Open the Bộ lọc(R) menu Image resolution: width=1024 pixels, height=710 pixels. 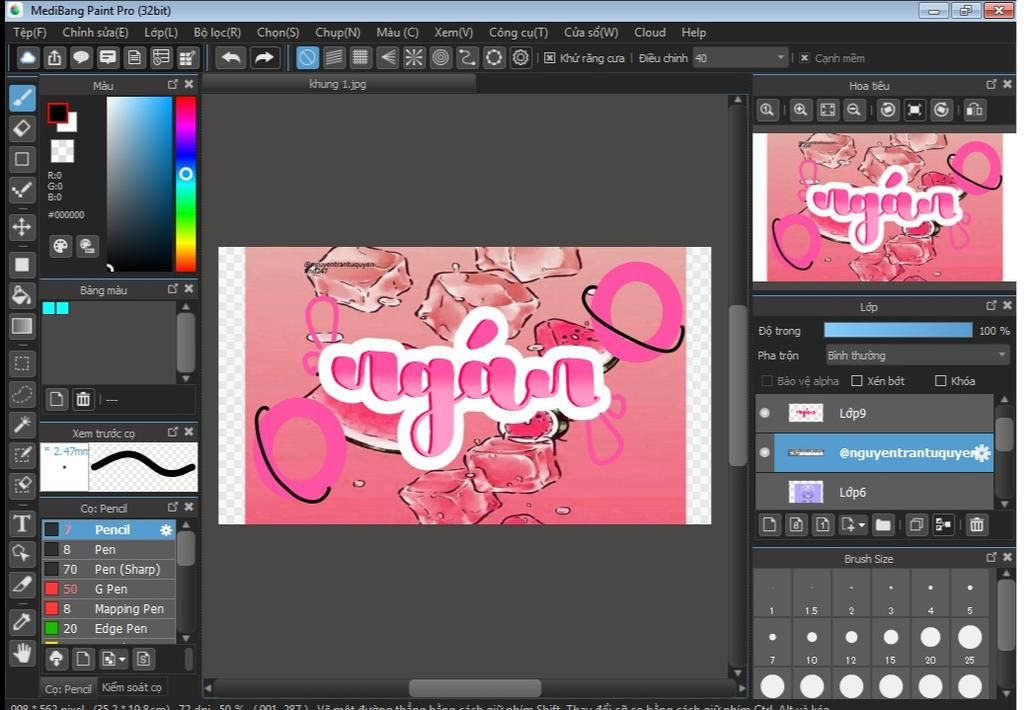[217, 32]
